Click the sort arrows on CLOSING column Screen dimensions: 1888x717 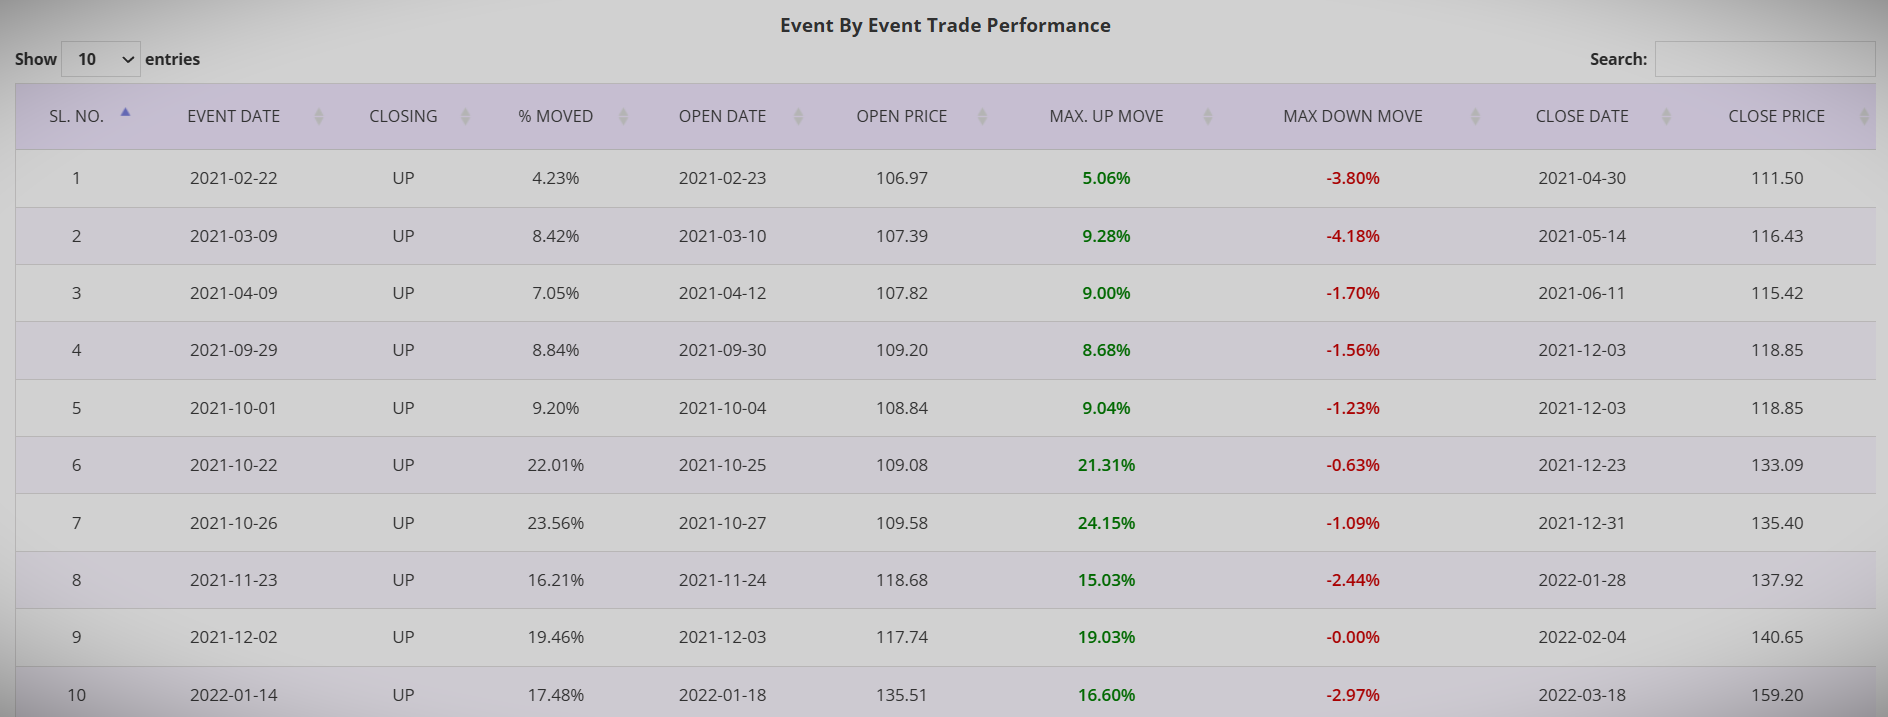[465, 115]
